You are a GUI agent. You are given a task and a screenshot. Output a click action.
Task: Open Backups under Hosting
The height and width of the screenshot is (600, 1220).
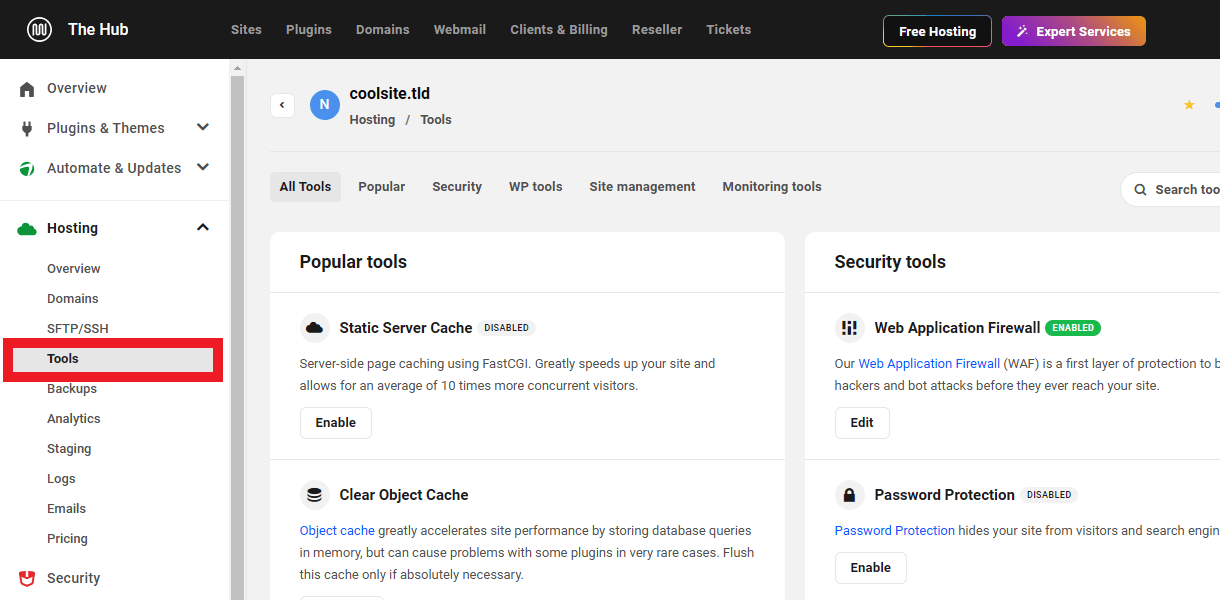[72, 389]
